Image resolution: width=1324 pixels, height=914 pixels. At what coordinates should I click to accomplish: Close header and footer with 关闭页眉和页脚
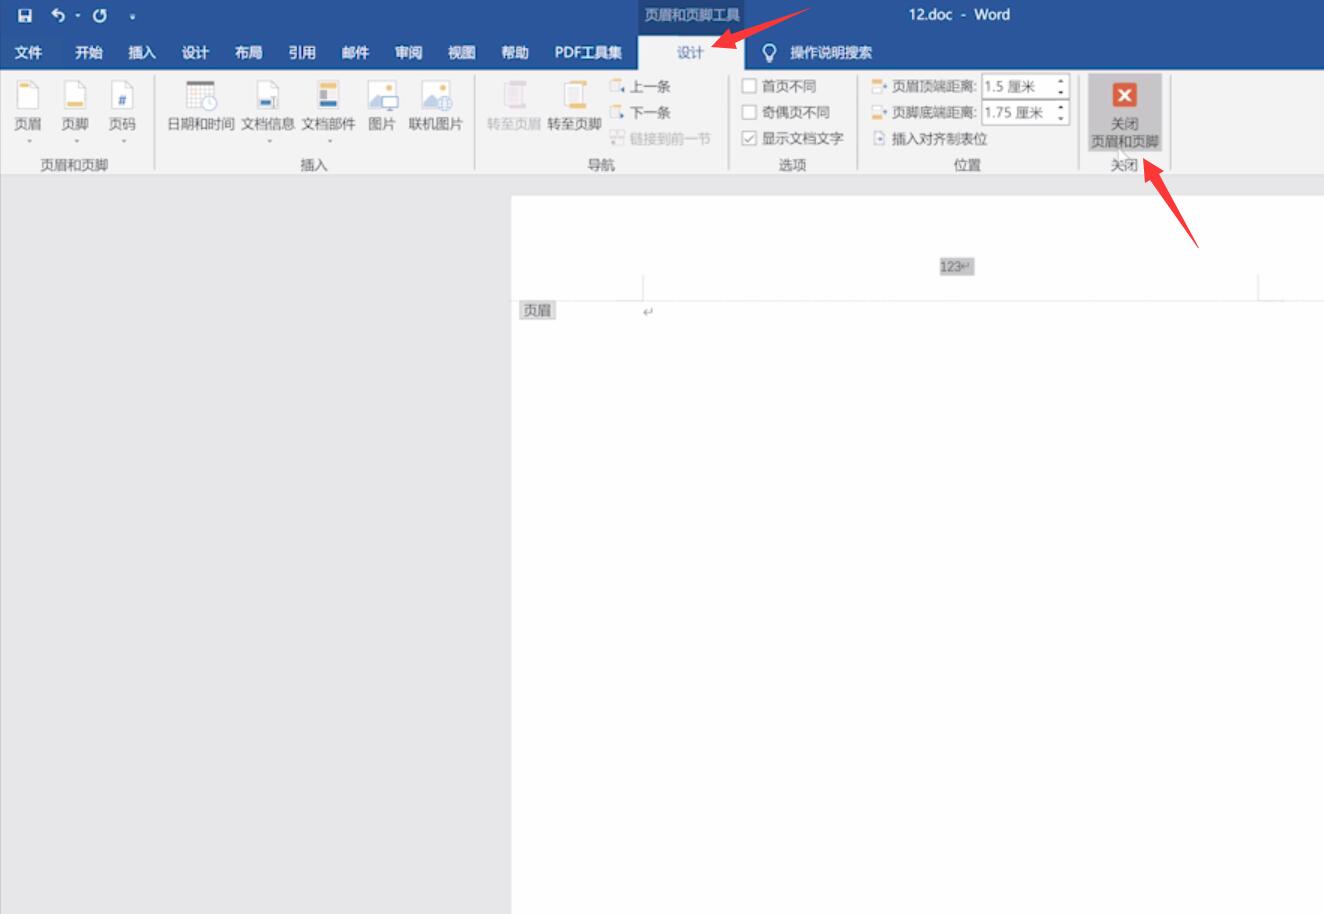coord(1124,113)
